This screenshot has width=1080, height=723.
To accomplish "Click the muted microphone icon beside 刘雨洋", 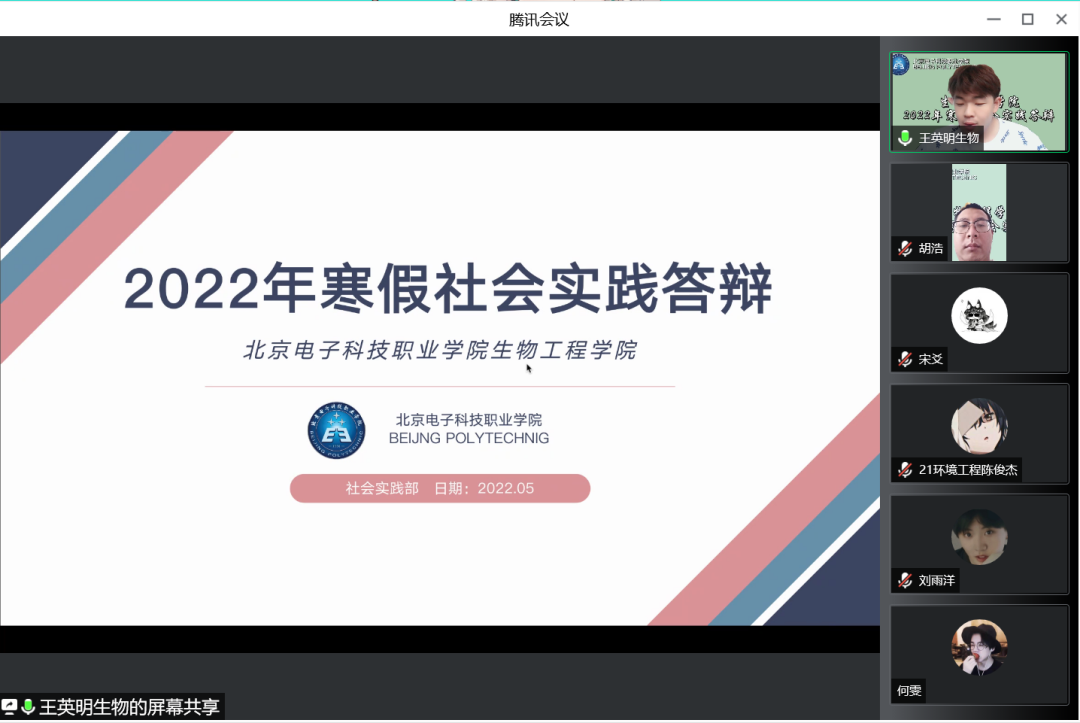I will [x=905, y=580].
